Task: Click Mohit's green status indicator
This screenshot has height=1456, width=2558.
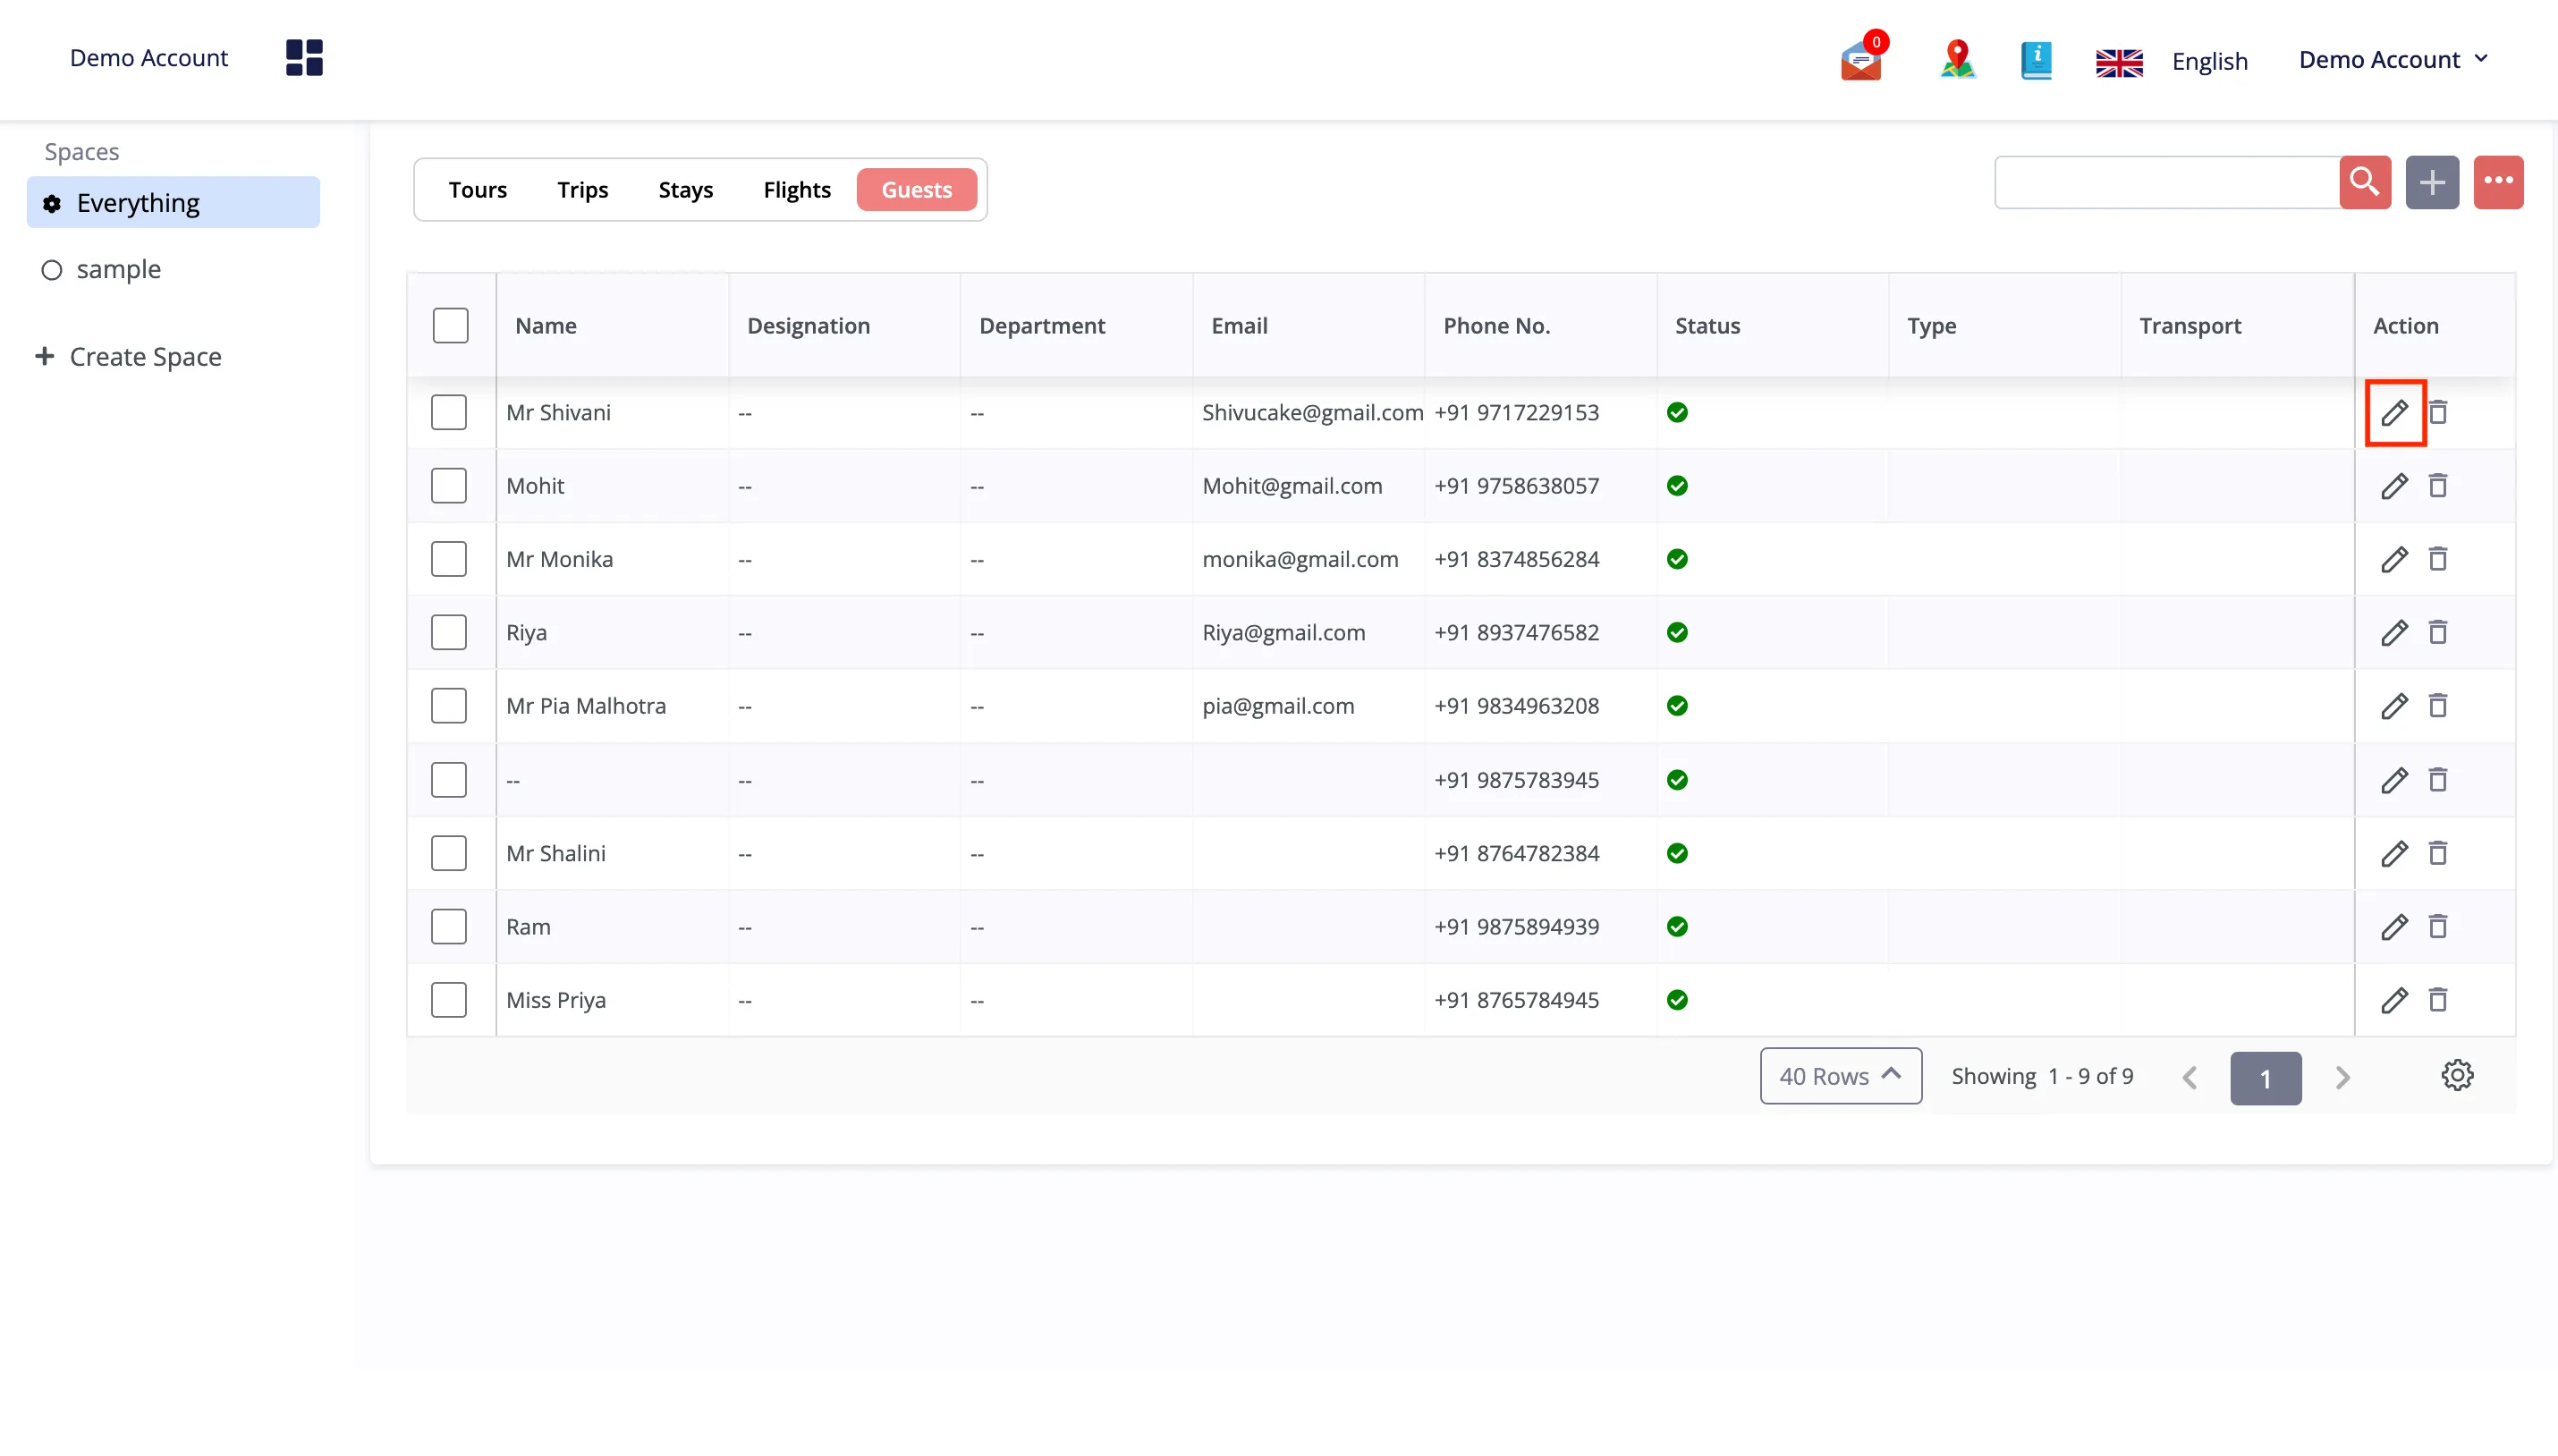Action: pyautogui.click(x=1677, y=486)
